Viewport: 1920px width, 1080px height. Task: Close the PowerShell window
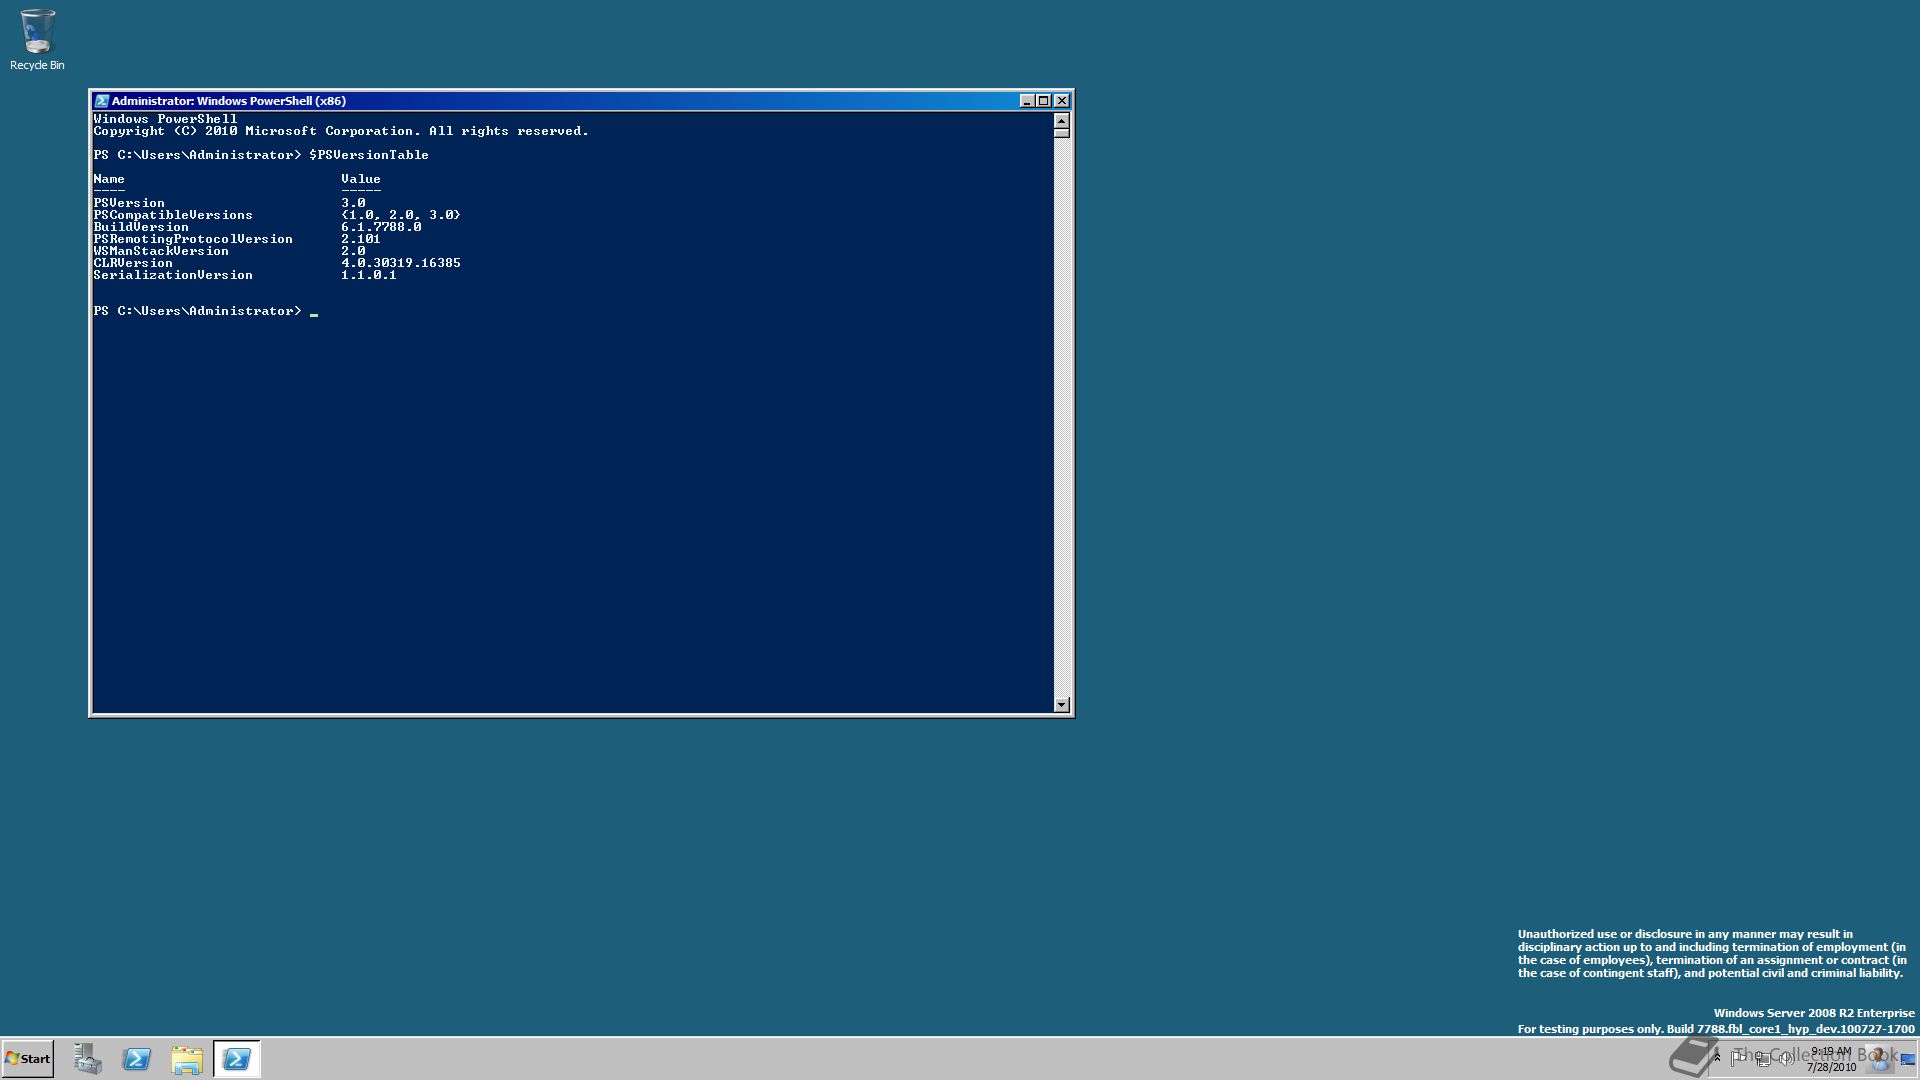tap(1062, 101)
